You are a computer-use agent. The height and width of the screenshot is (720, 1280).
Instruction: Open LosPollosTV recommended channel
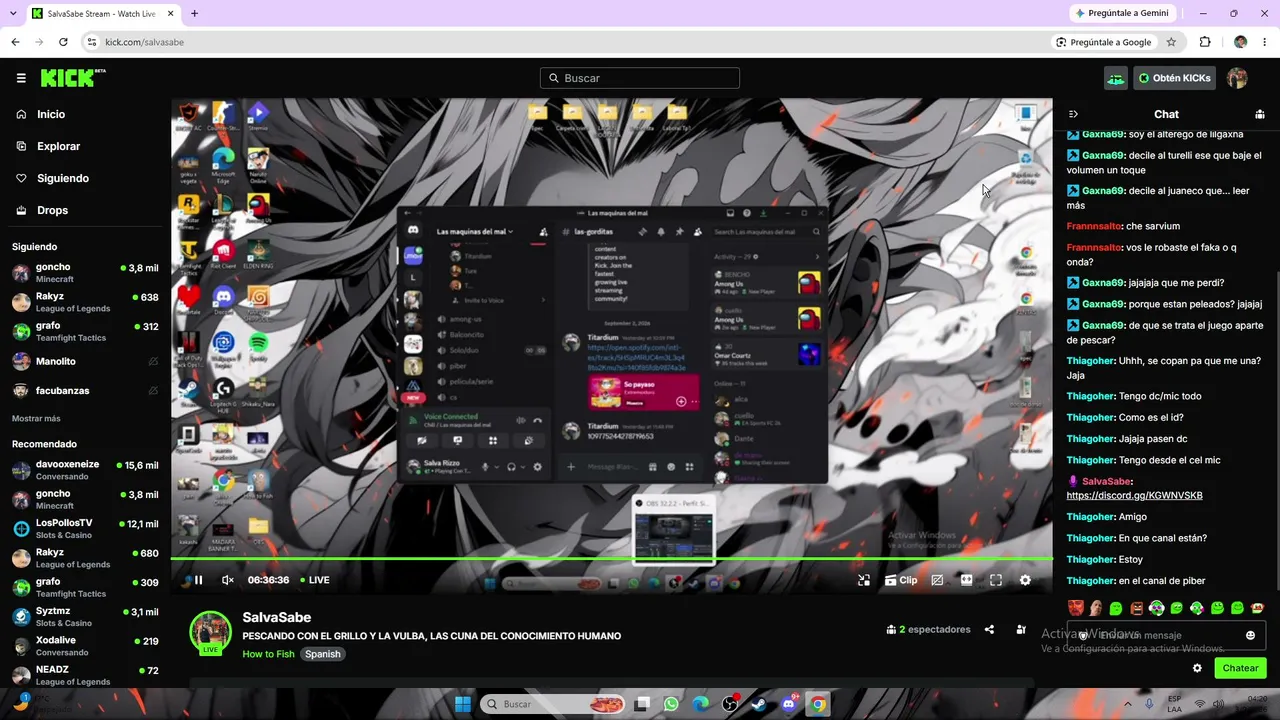click(x=85, y=529)
